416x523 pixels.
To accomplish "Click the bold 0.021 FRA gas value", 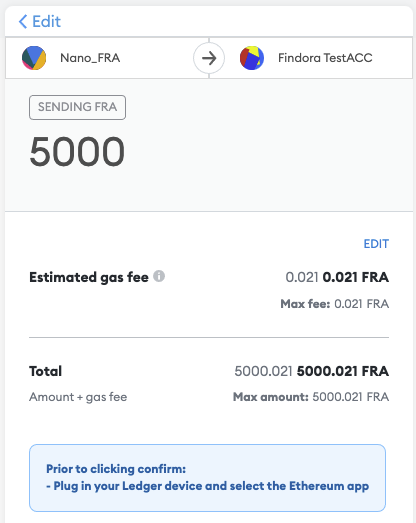I will coord(356,277).
